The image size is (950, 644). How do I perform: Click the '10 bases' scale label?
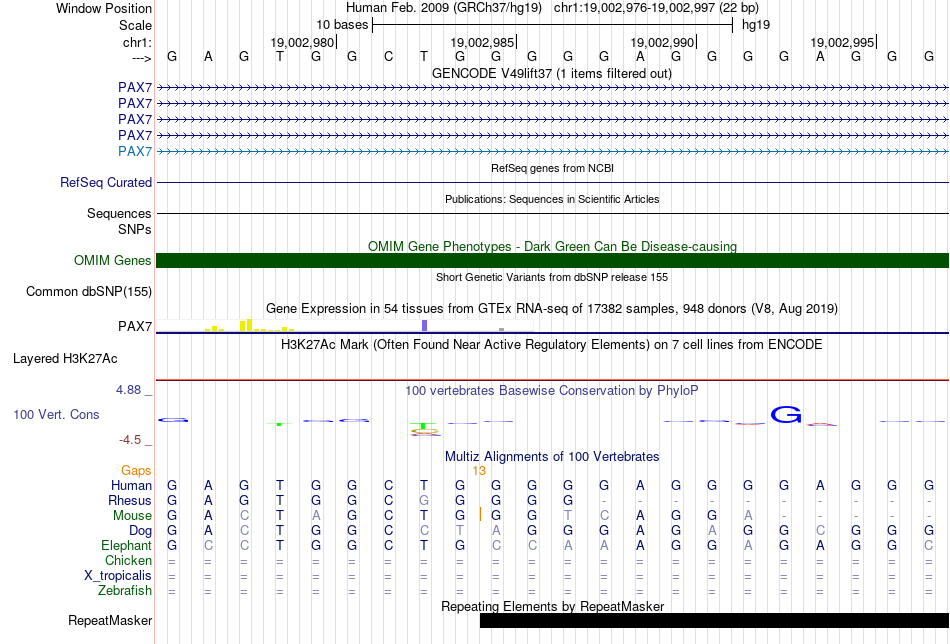pyautogui.click(x=342, y=25)
